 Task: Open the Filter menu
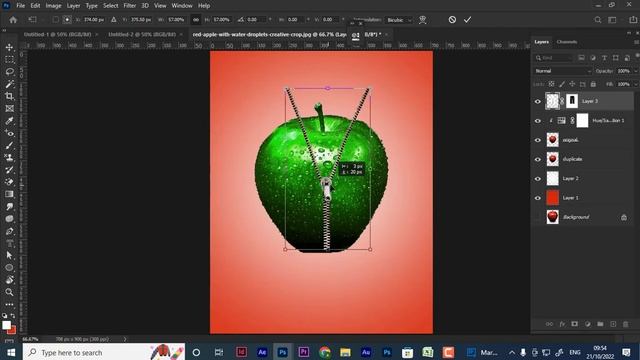[129, 6]
